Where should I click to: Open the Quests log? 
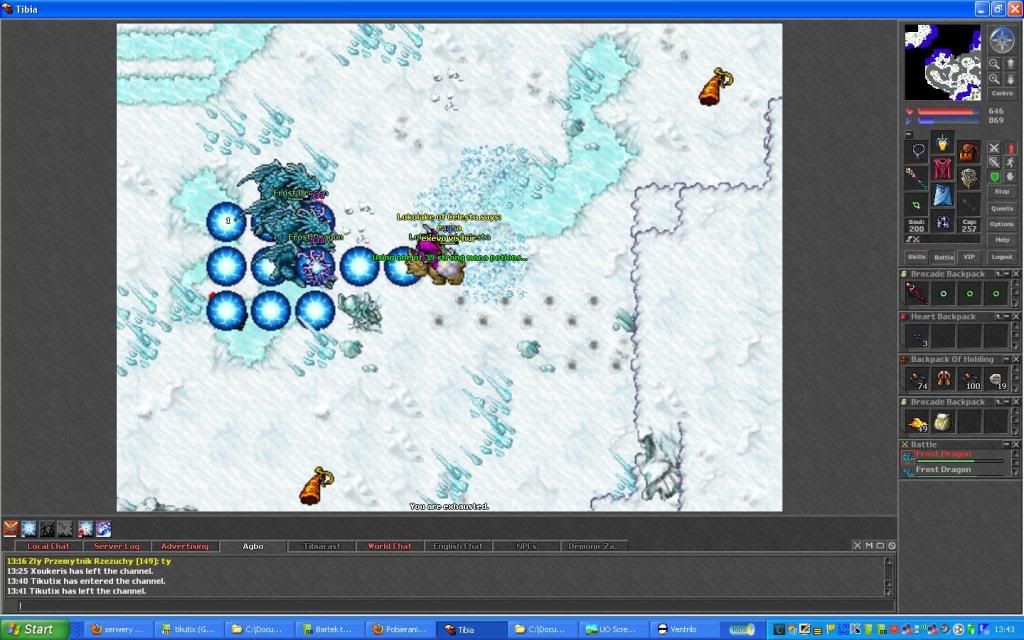click(x=1002, y=208)
